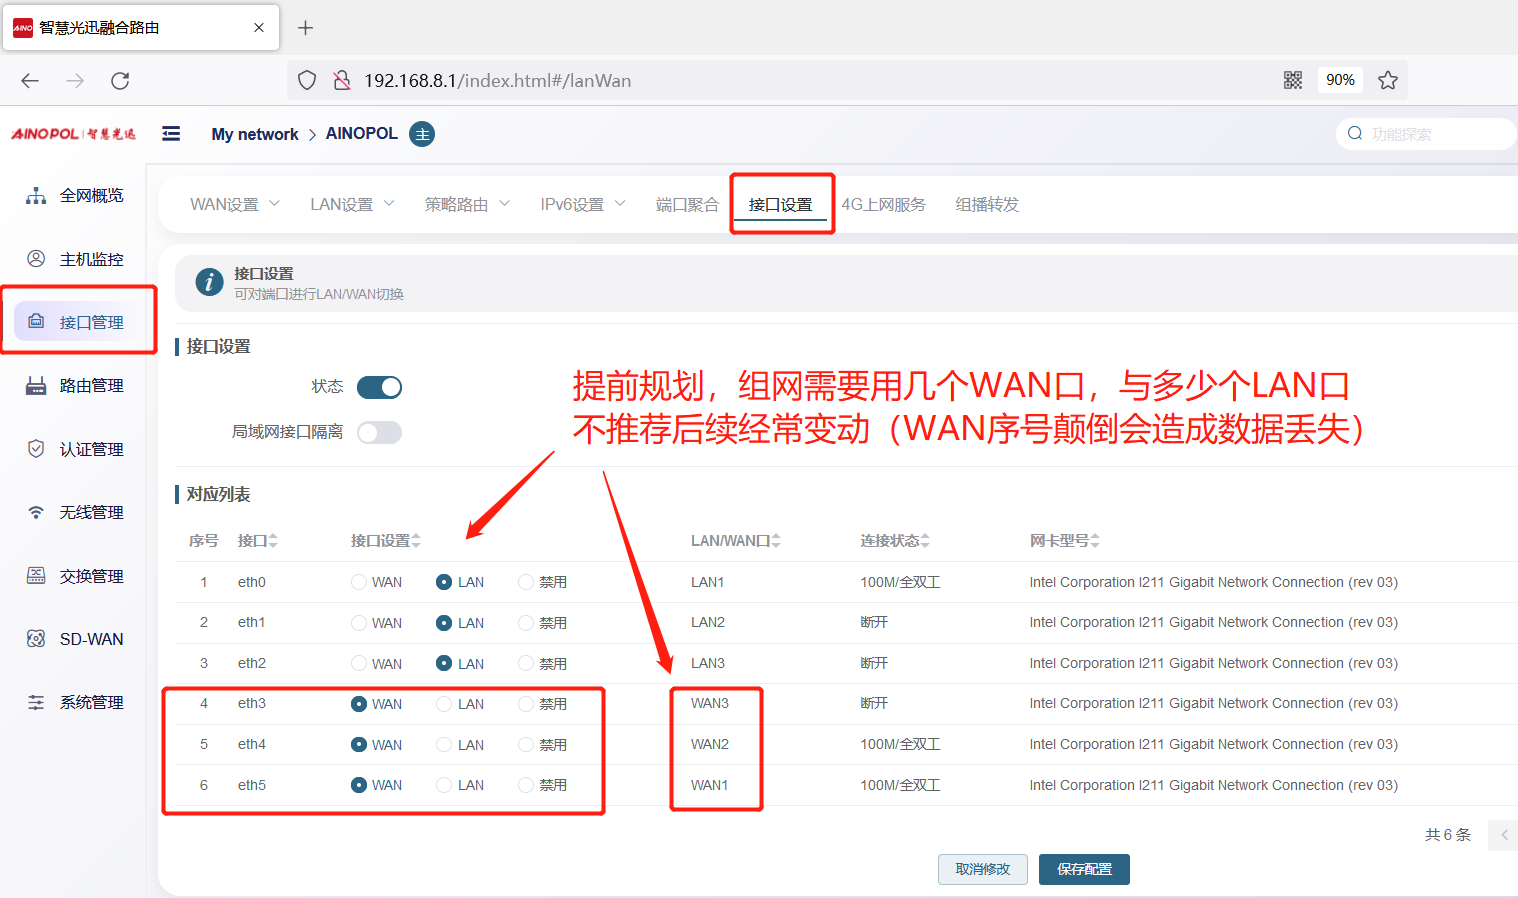Image resolution: width=1518 pixels, height=898 pixels.
Task: Open SD-WAN sidebar icon
Action: pos(36,639)
